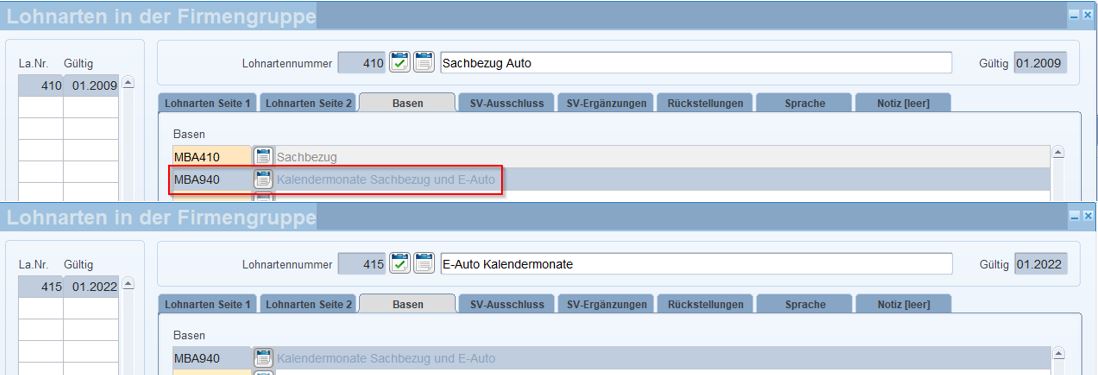Close the upper Lohnarten window

[x=1087, y=15]
